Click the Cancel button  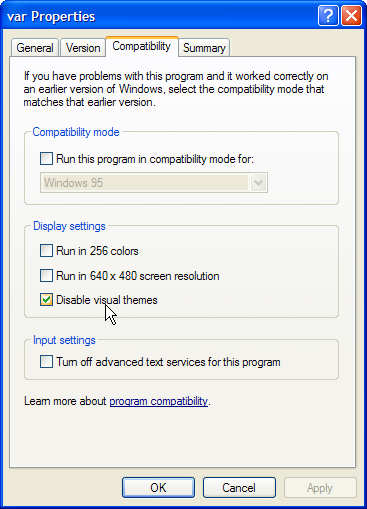[x=239, y=488]
